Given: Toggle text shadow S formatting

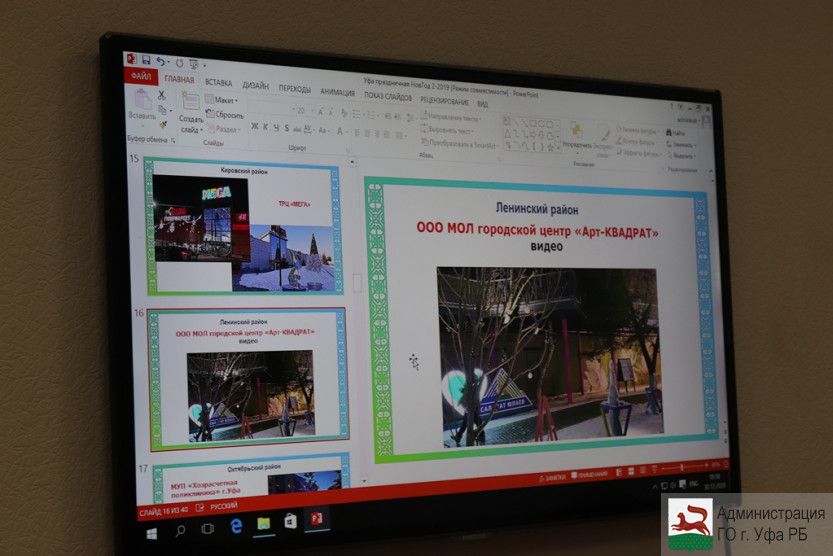Looking at the screenshot, I should [x=287, y=129].
